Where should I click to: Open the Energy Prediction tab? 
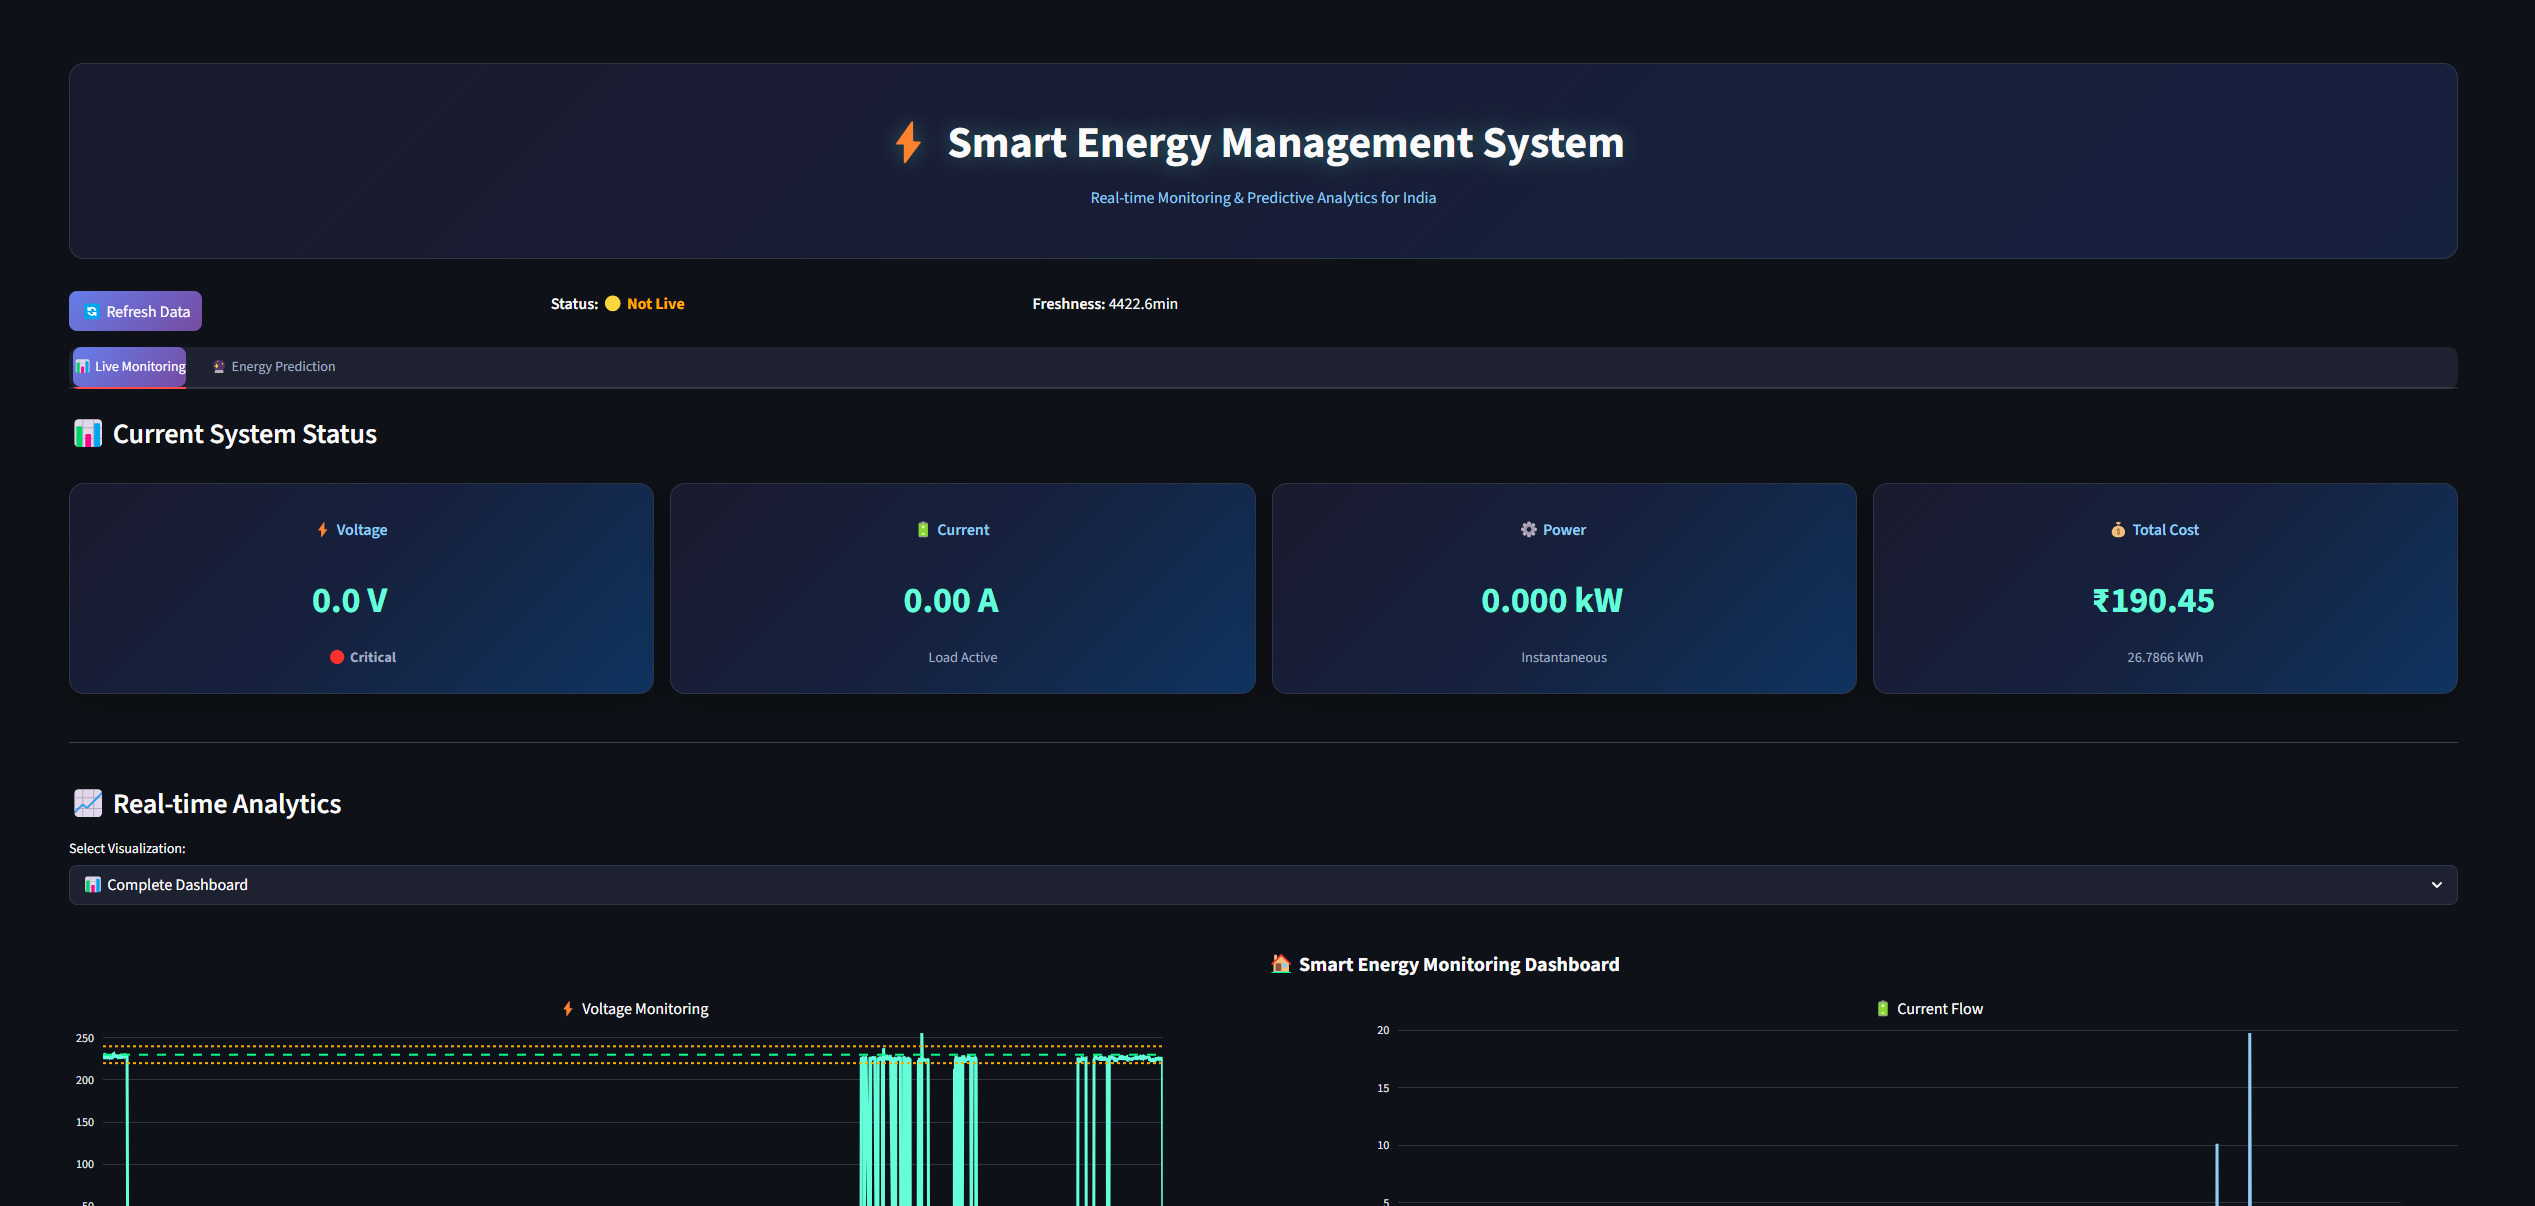tap(274, 367)
